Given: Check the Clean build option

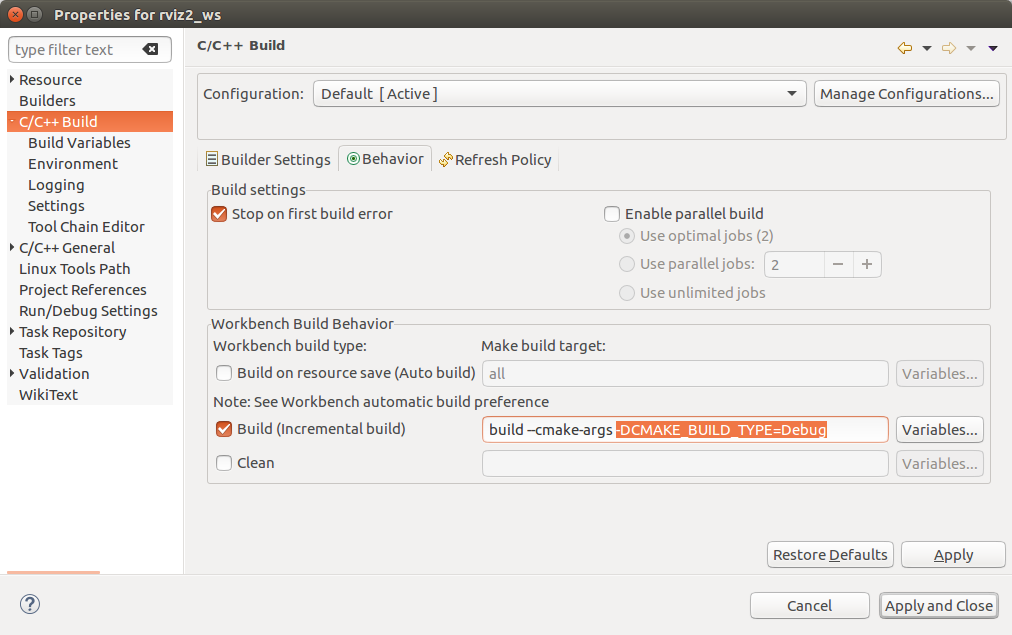Looking at the screenshot, I should (225, 463).
